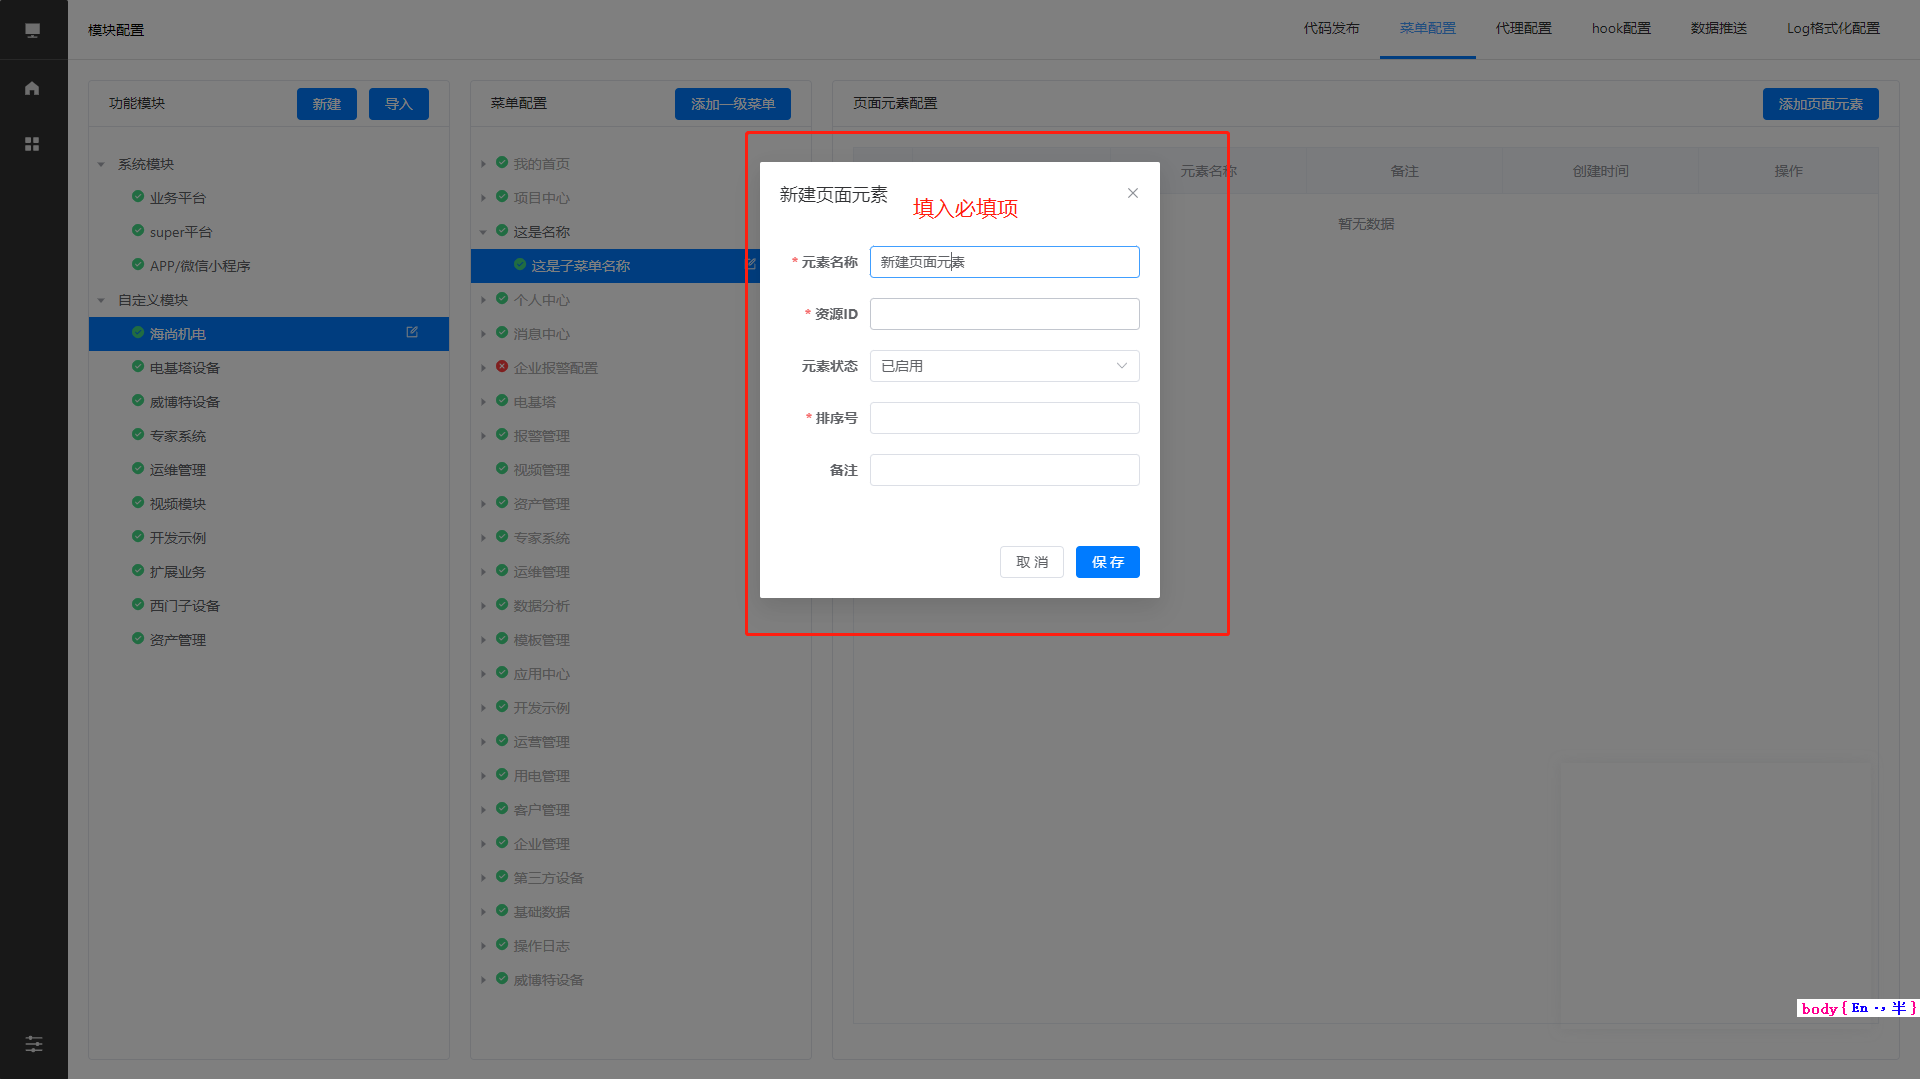
Task: Click green status icon next to 视频管理 menu
Action: 502,468
